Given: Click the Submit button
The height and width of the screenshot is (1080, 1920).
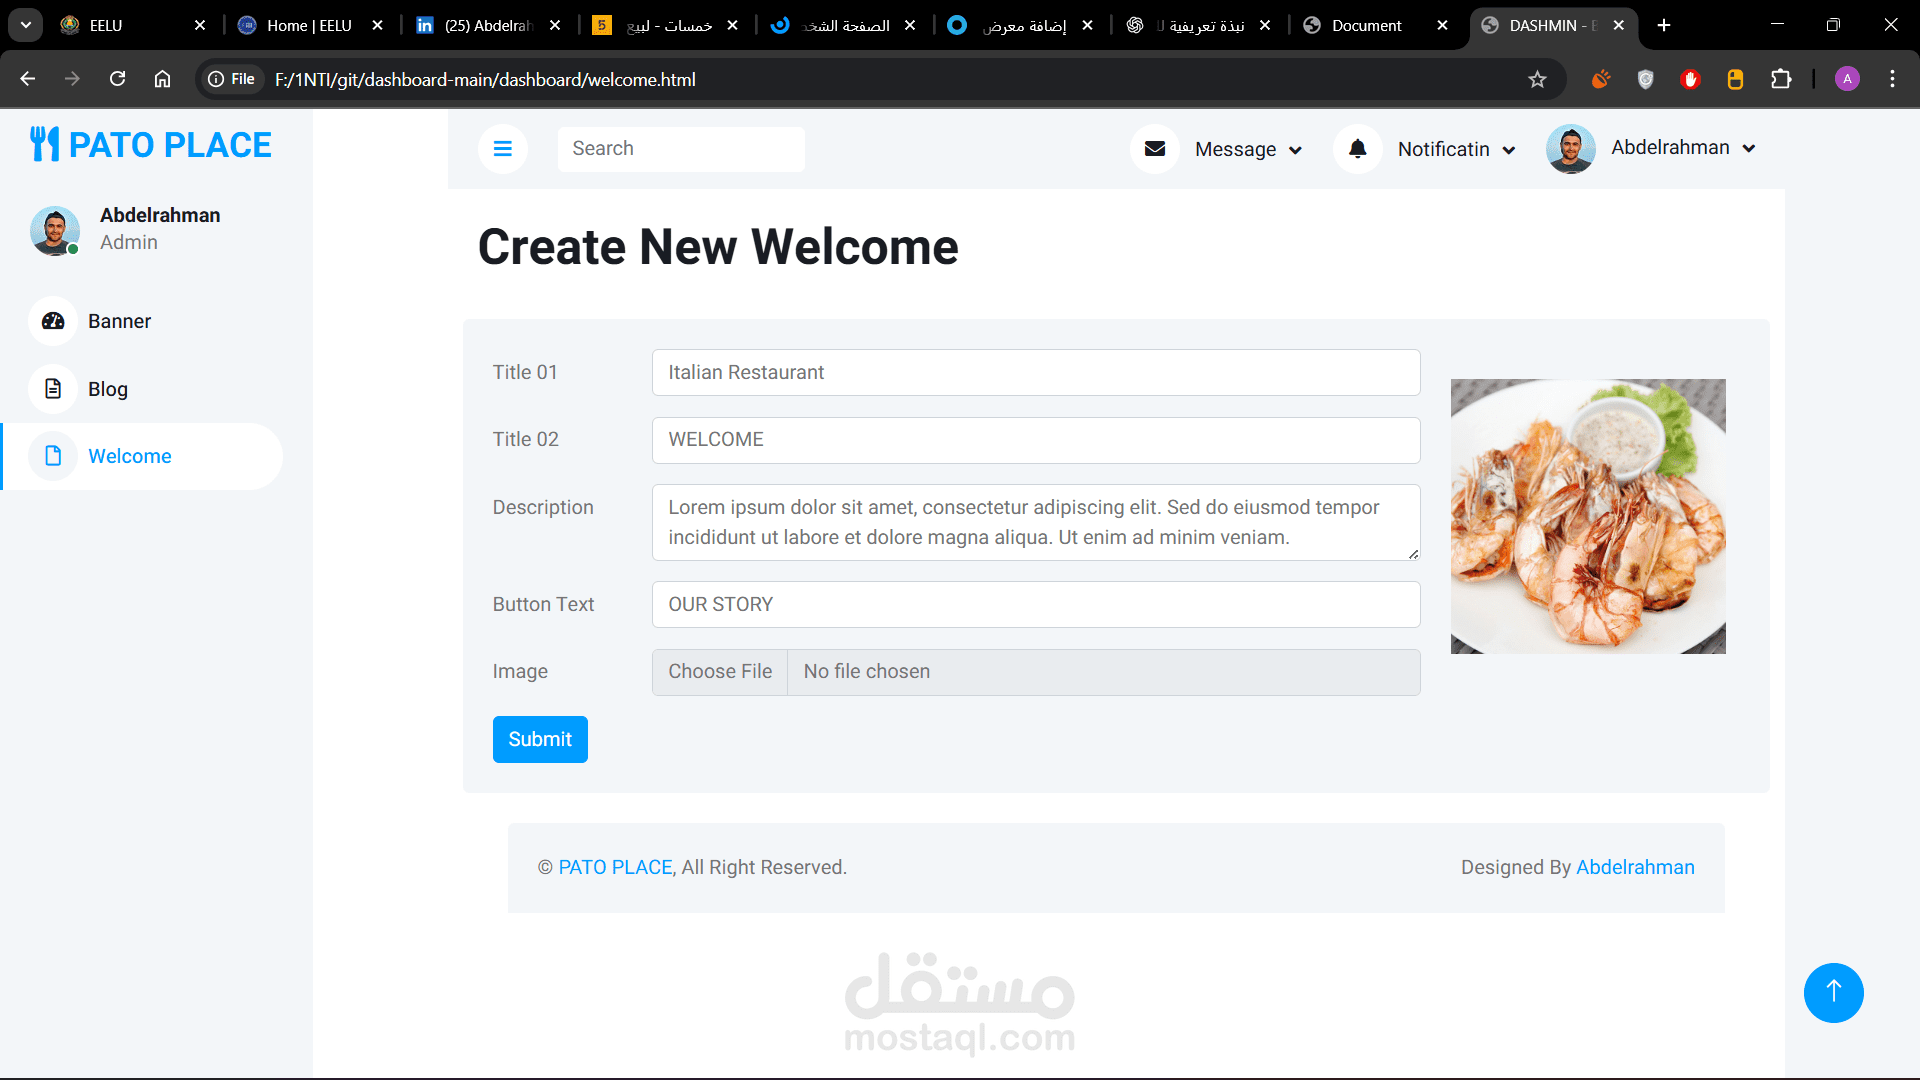Looking at the screenshot, I should click(540, 739).
